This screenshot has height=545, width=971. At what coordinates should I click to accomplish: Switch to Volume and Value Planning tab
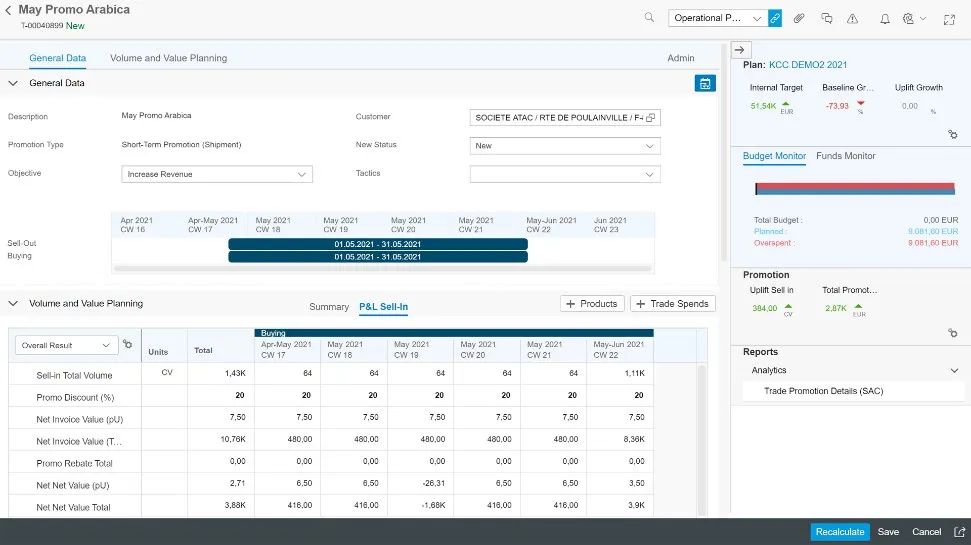point(168,58)
